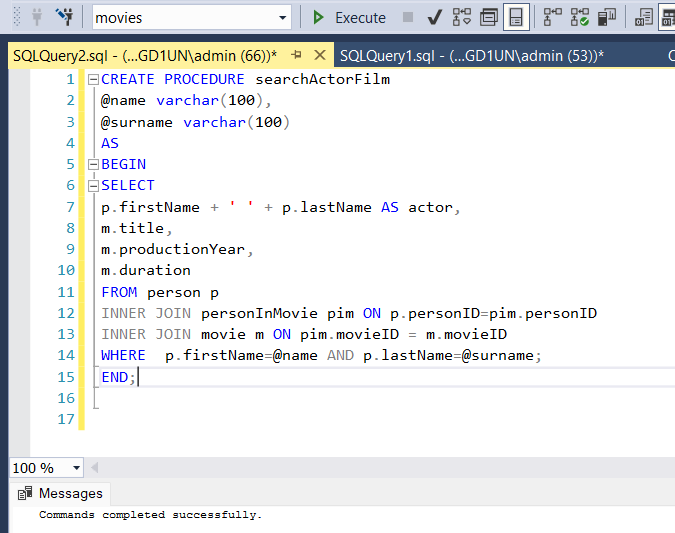Open the Query Options icon

[x=489, y=17]
